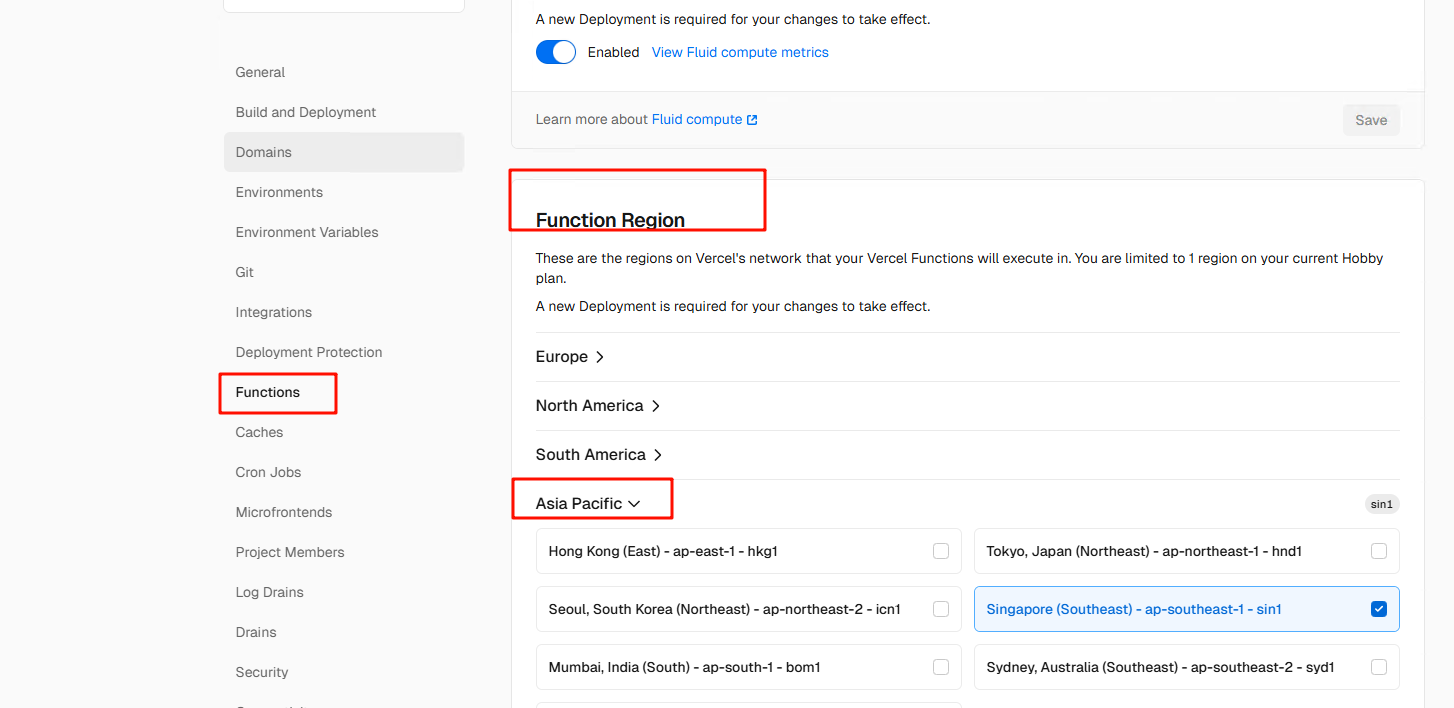Screen dimensions: 1454x708
Task: Tick the Sydney, Australia syd1 checkbox
Action: tap(1379, 667)
